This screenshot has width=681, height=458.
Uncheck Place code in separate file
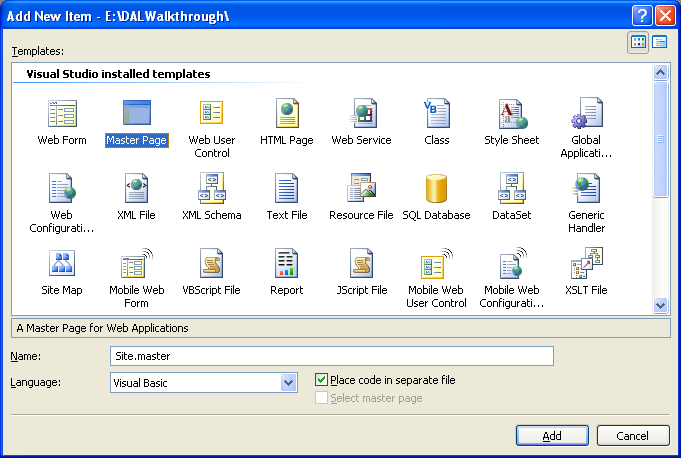[x=321, y=380]
